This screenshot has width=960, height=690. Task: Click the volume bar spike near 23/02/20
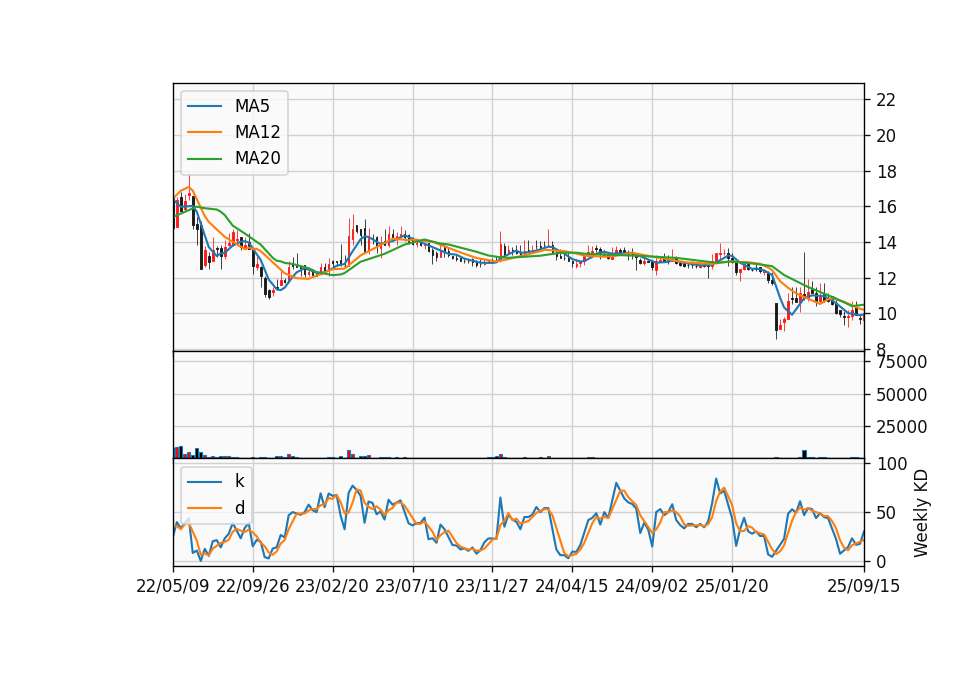(x=349, y=454)
